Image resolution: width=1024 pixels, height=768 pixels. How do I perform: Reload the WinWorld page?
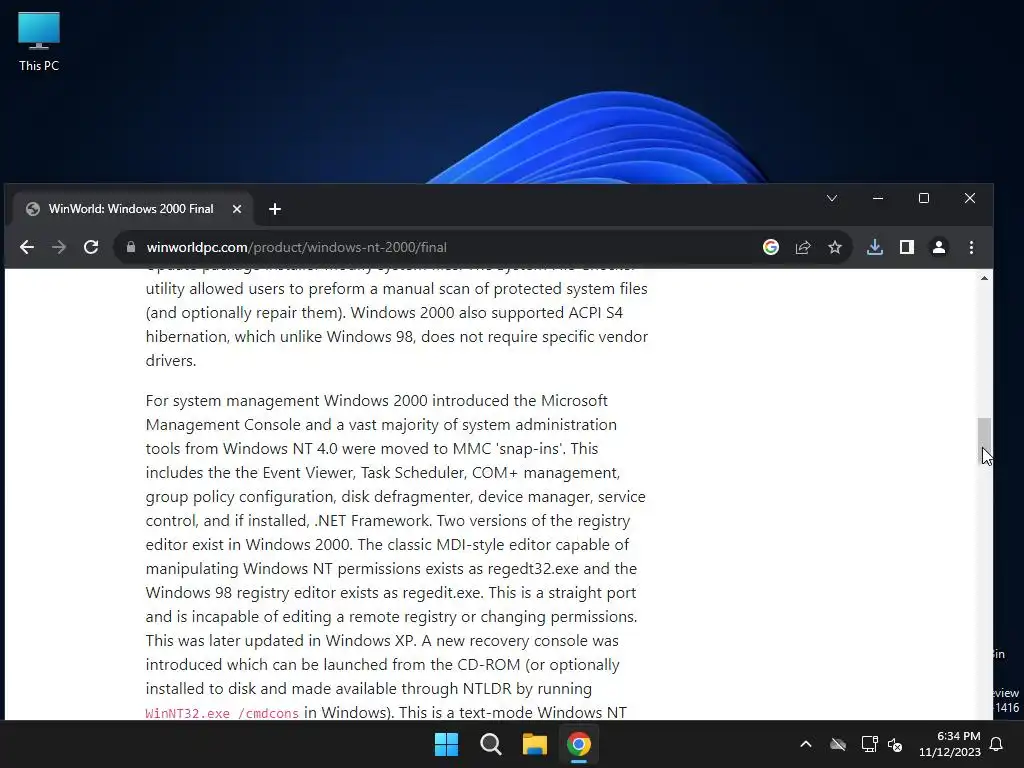(x=91, y=247)
